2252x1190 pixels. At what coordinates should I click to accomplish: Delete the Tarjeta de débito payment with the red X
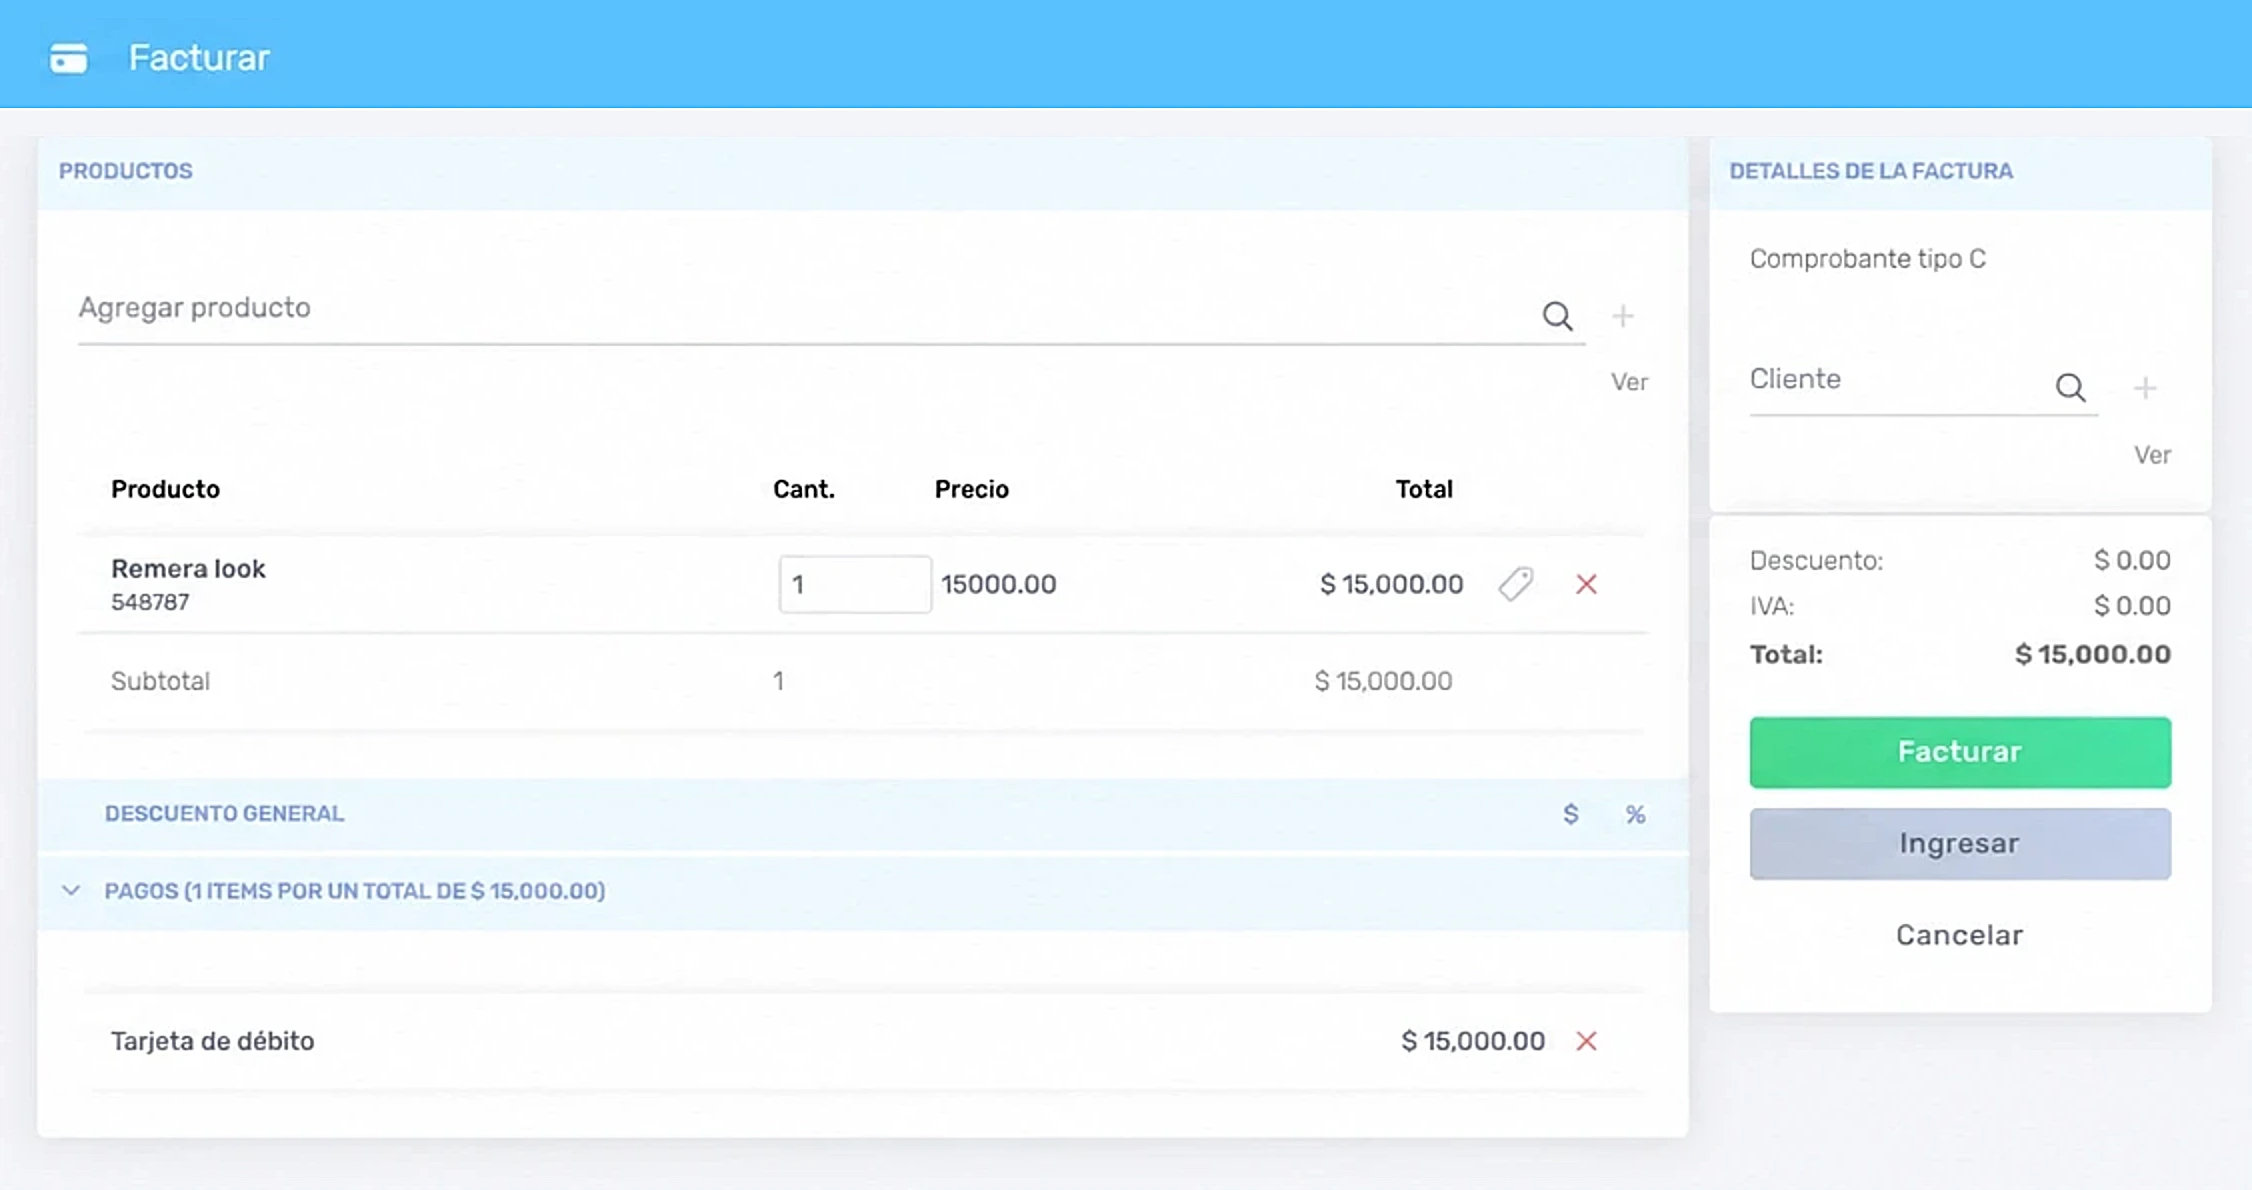(x=1586, y=1041)
